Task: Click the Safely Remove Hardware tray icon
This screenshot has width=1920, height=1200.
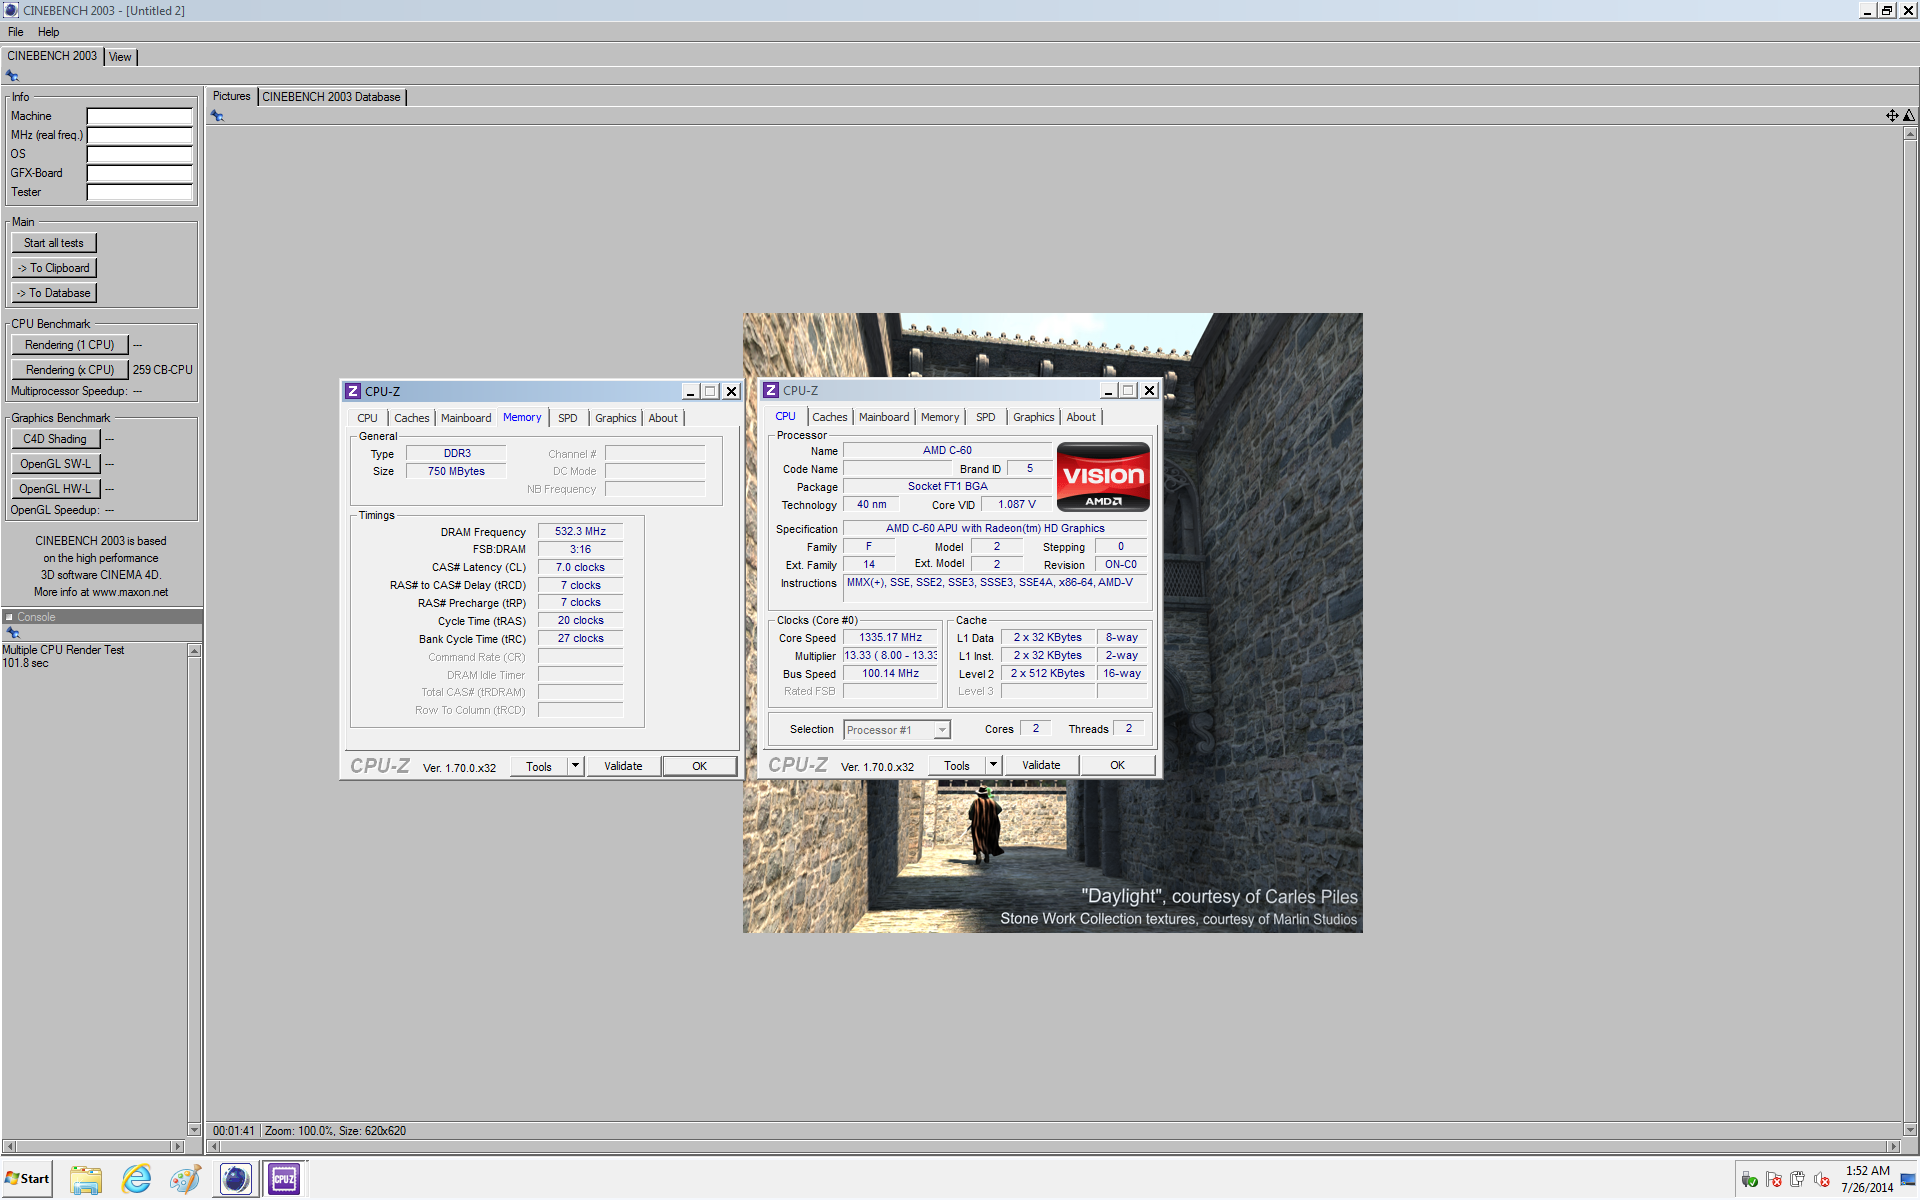Action: click(x=1749, y=1180)
